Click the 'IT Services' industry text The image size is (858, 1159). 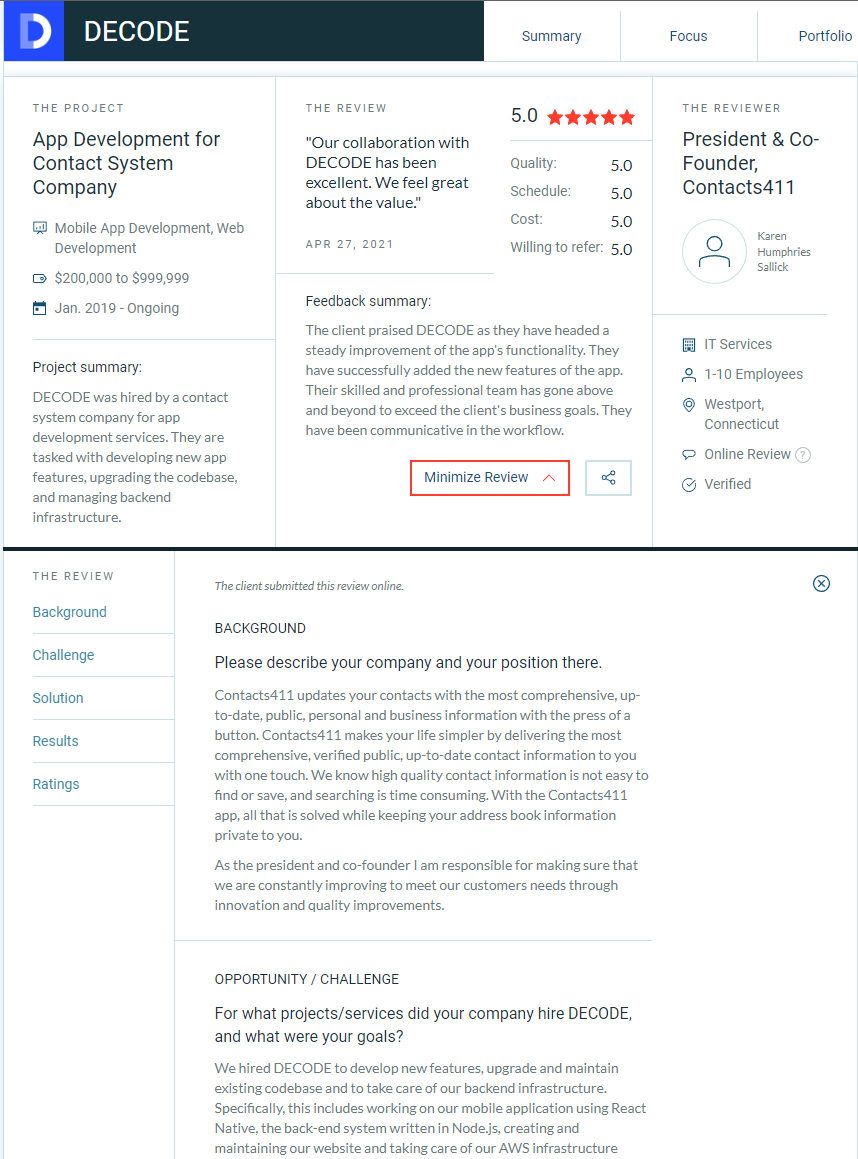pyautogui.click(x=738, y=344)
